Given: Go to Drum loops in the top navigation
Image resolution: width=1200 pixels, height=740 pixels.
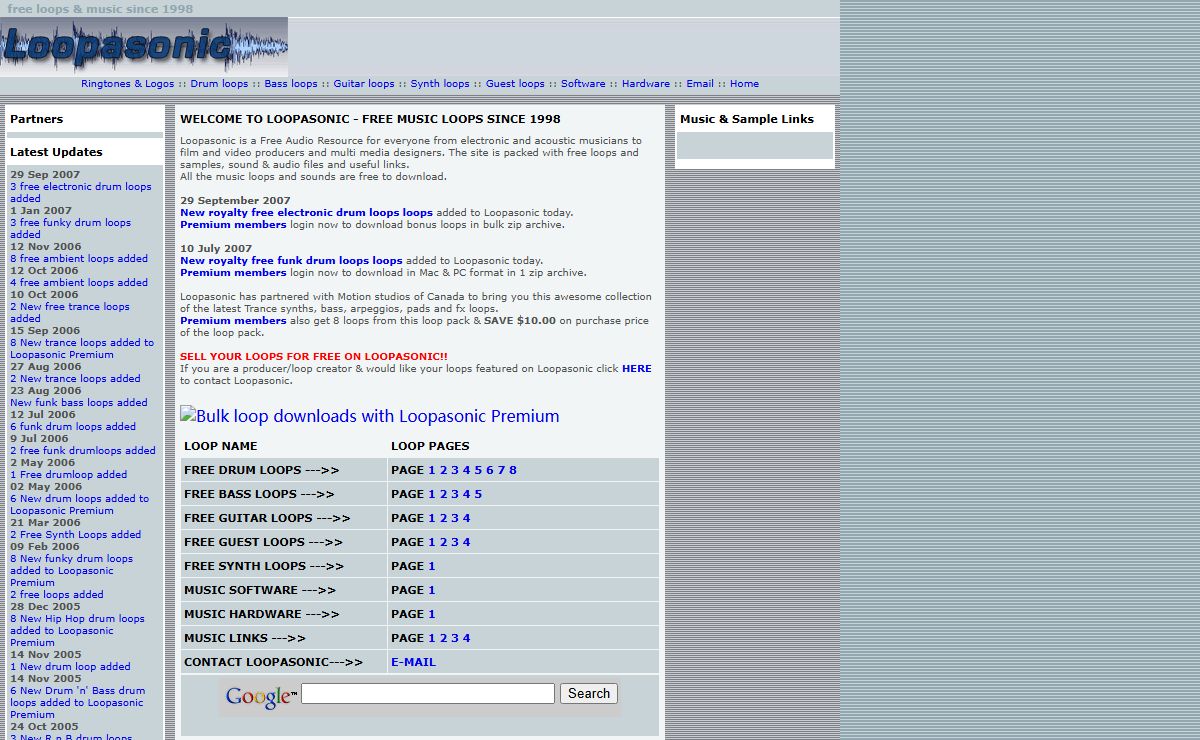Looking at the screenshot, I should (x=219, y=84).
